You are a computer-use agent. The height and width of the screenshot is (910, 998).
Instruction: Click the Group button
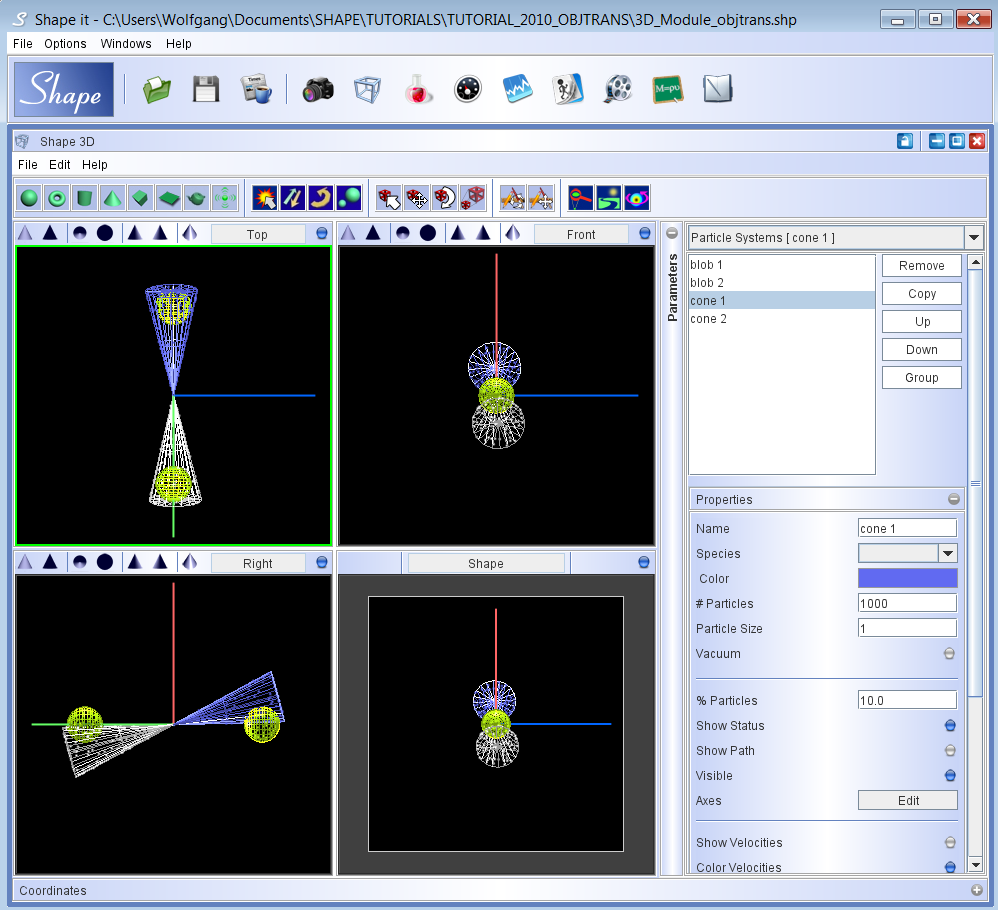tap(922, 378)
